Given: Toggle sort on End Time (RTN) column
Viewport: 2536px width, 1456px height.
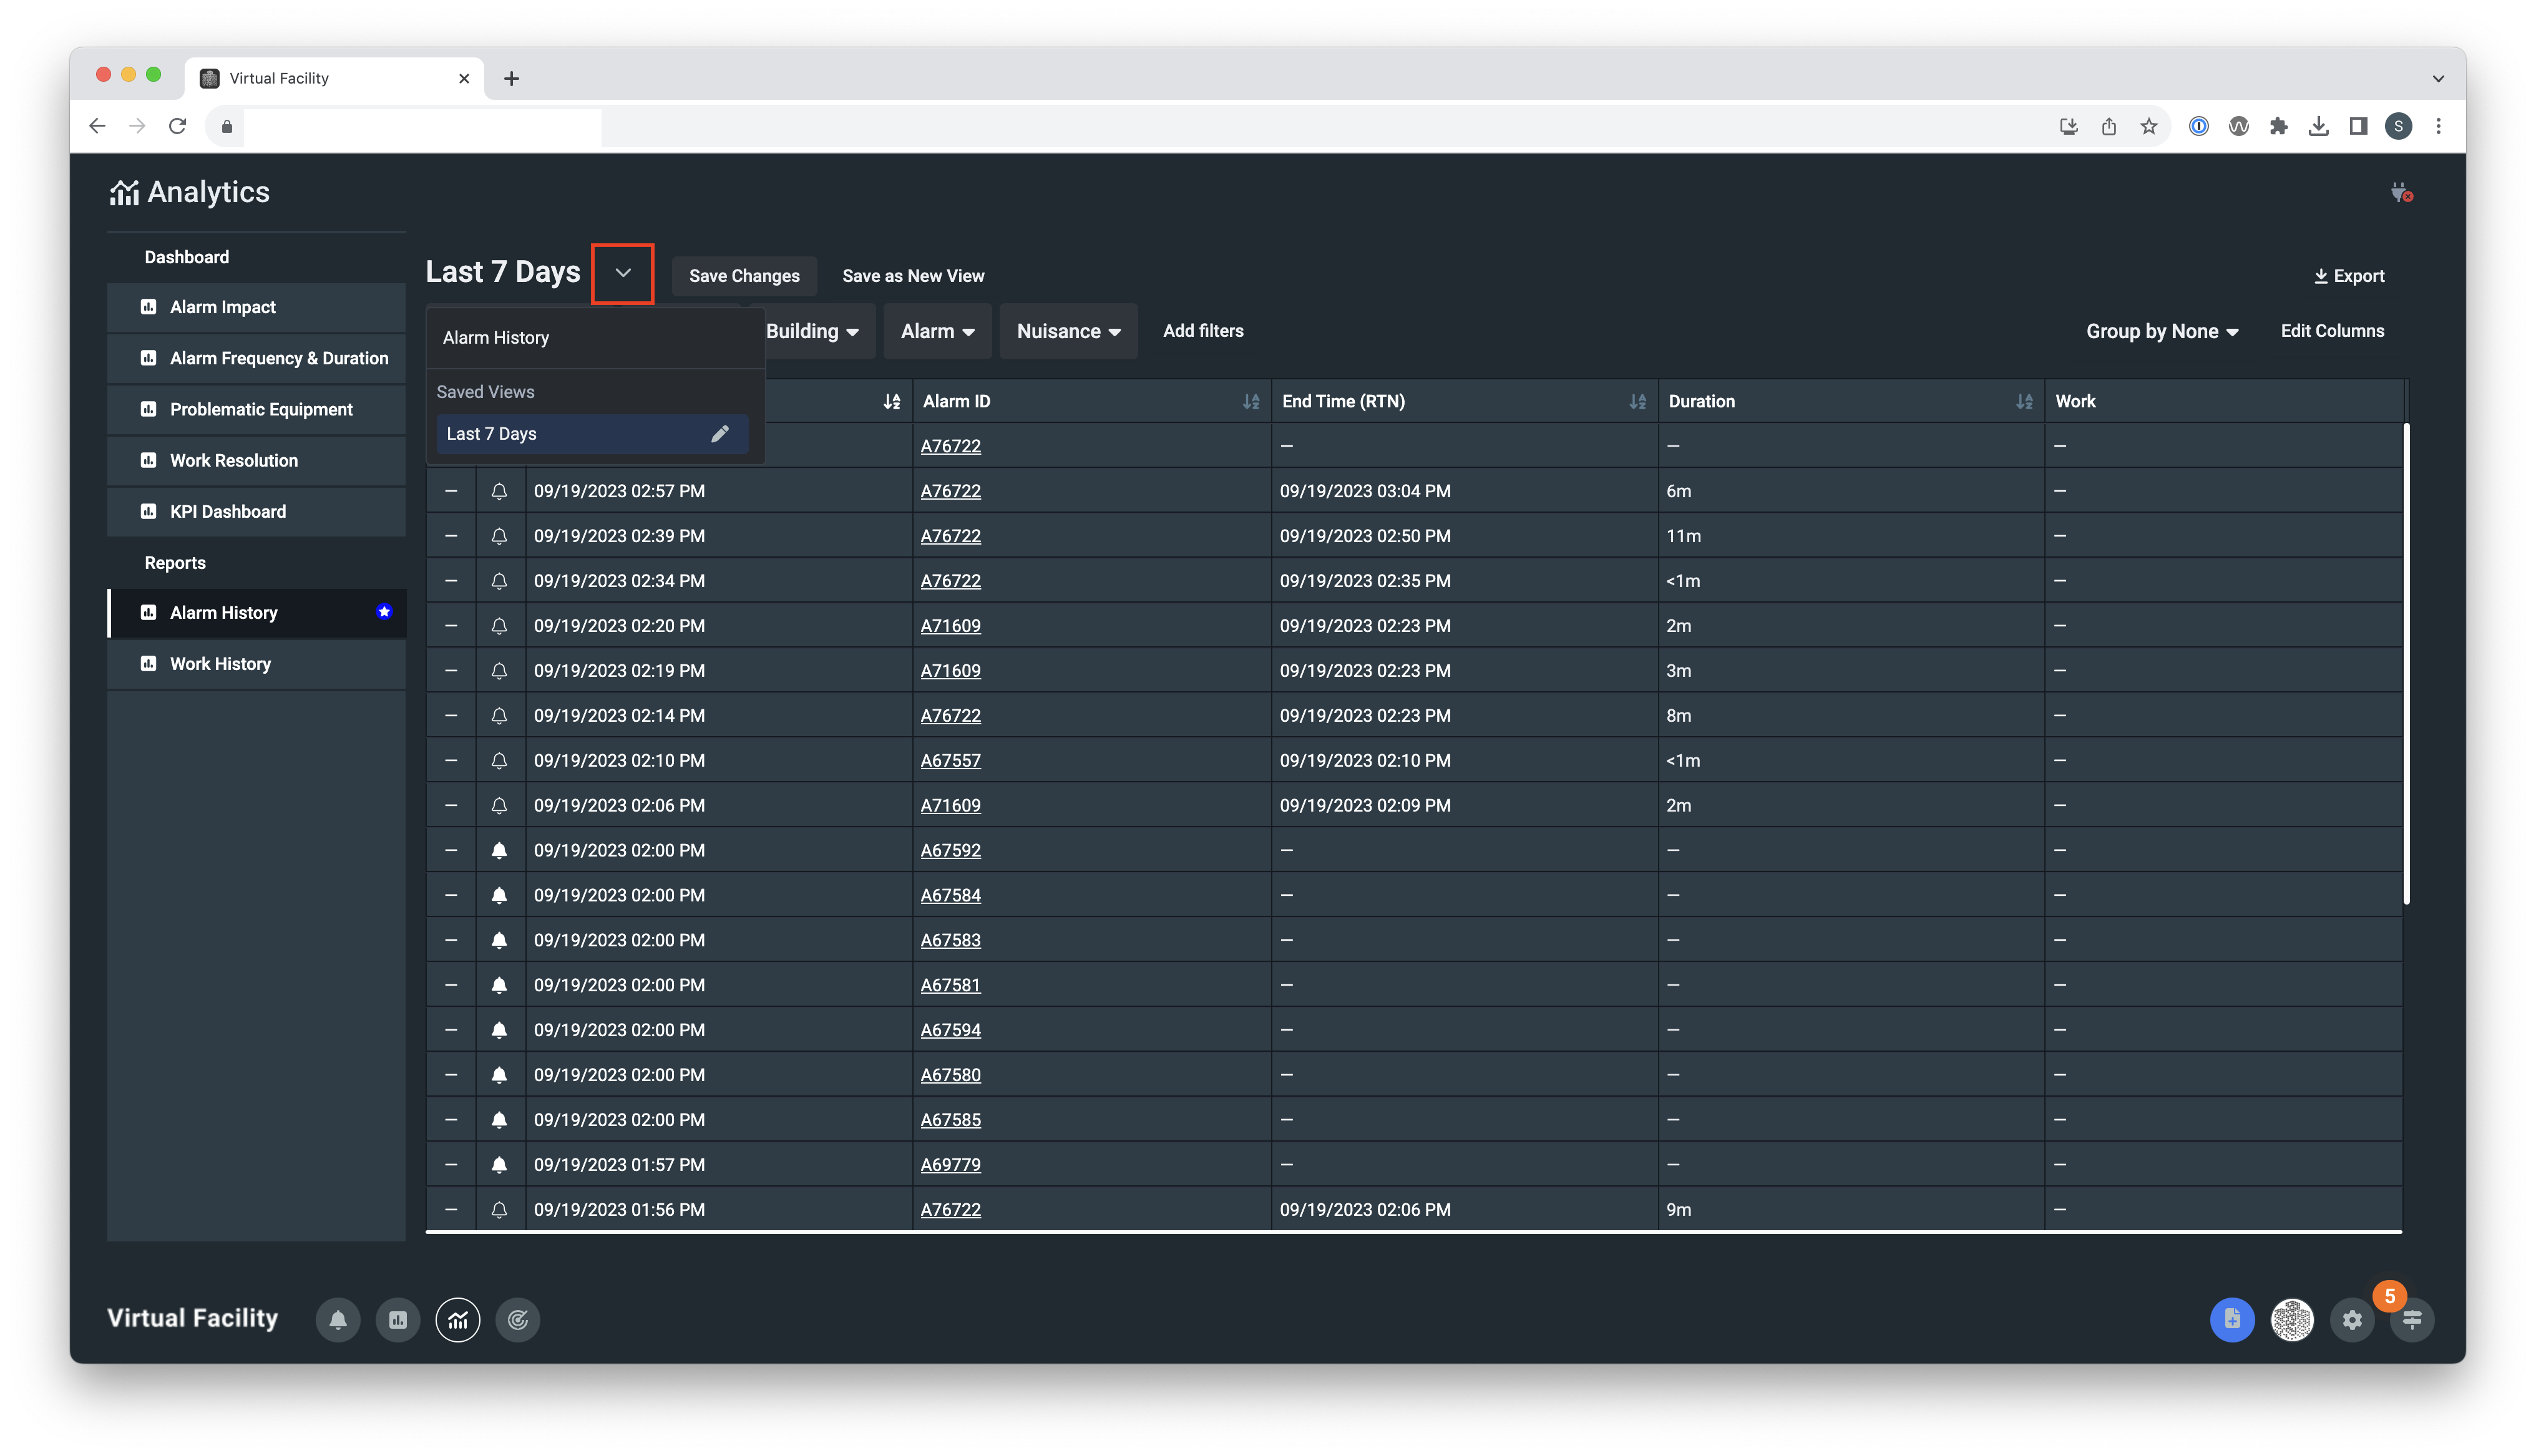Looking at the screenshot, I should pos(1637,401).
